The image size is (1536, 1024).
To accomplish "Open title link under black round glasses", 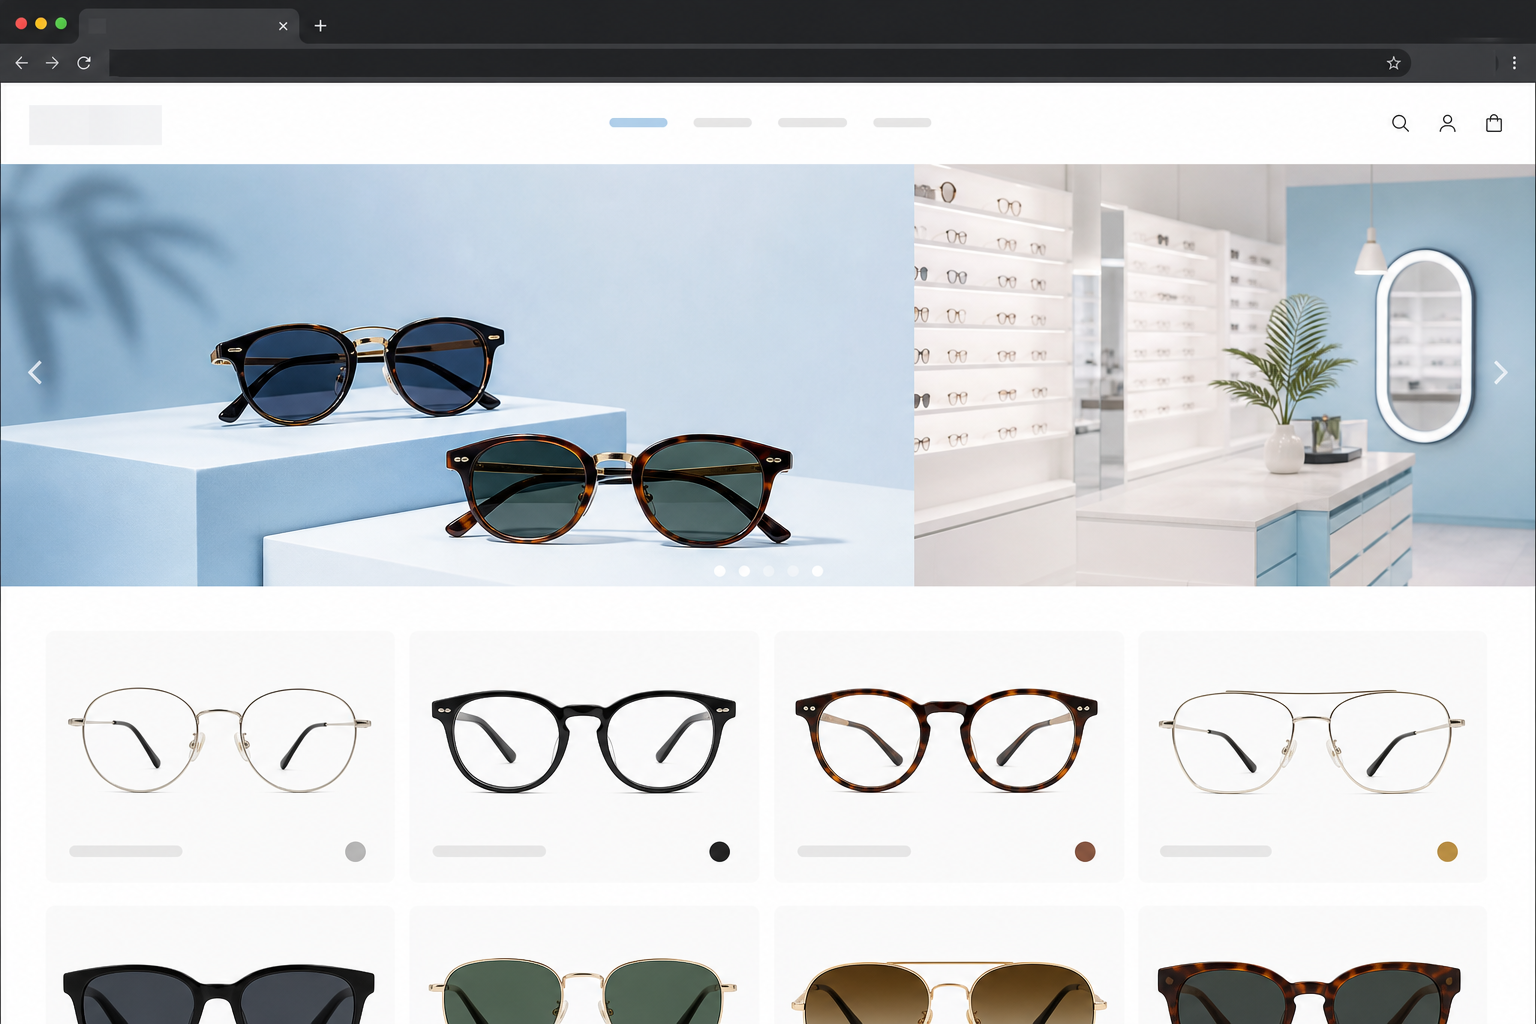I will point(489,851).
